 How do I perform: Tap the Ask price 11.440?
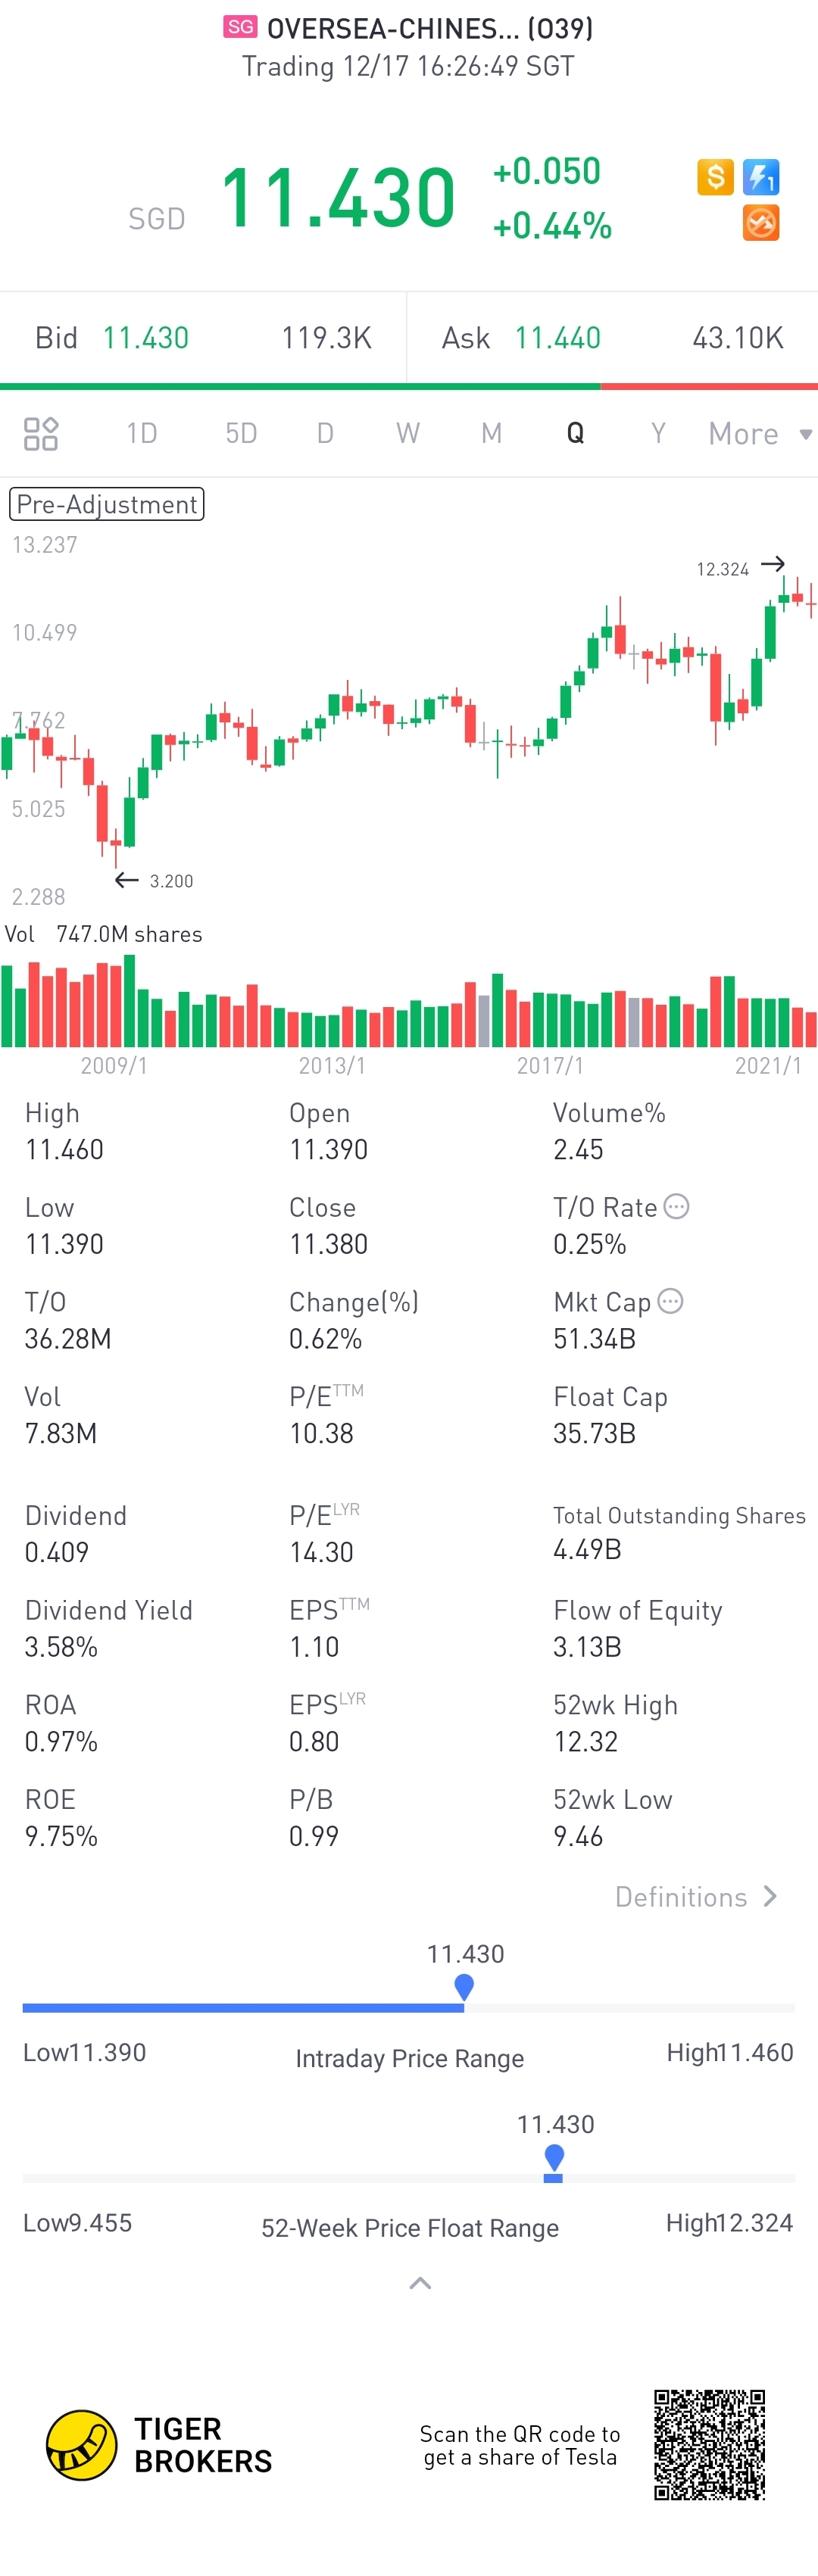(558, 338)
